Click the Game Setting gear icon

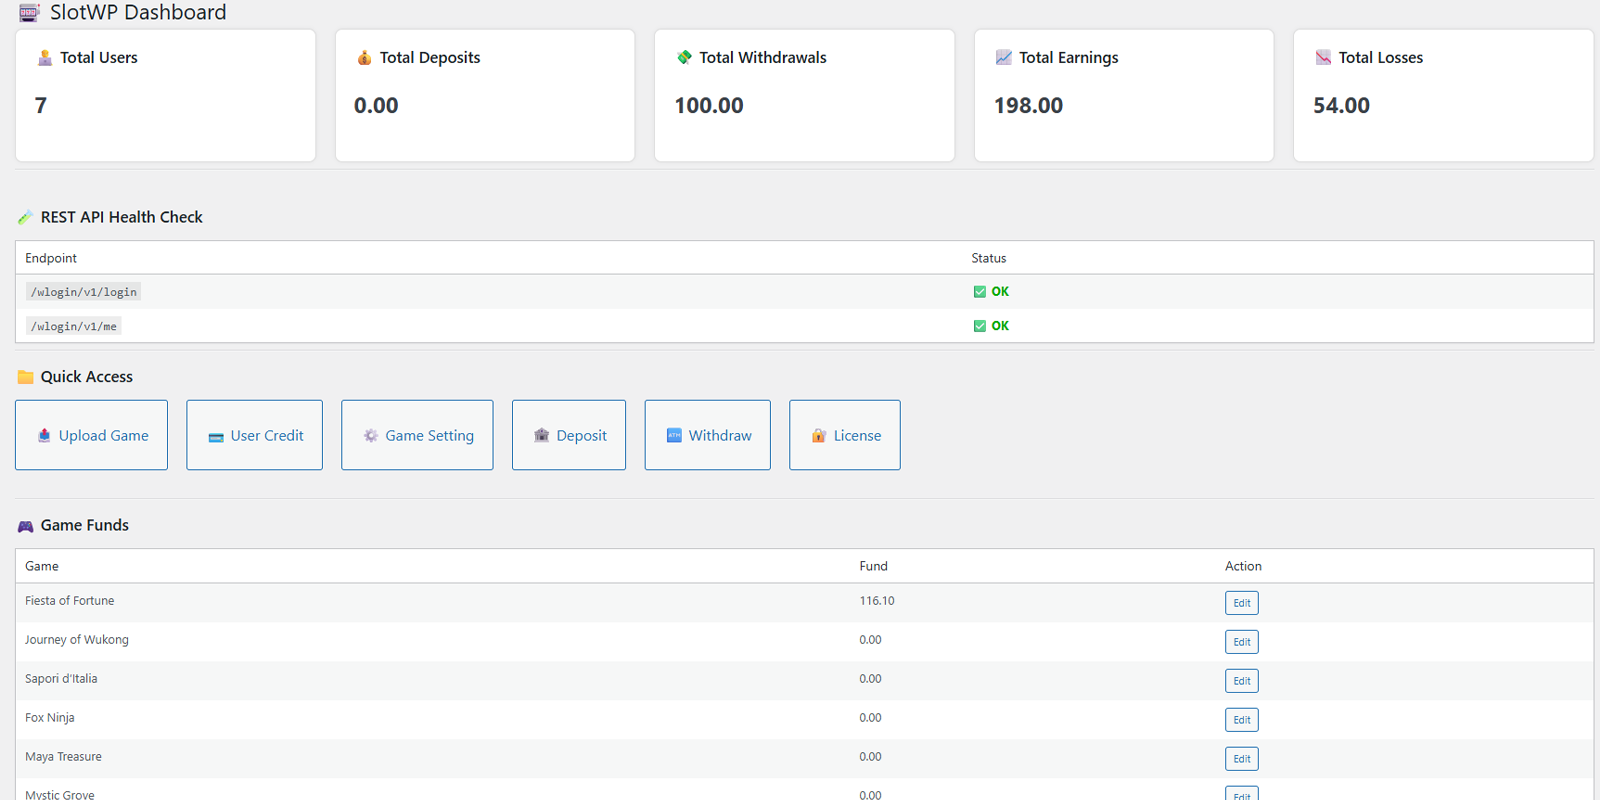(371, 436)
